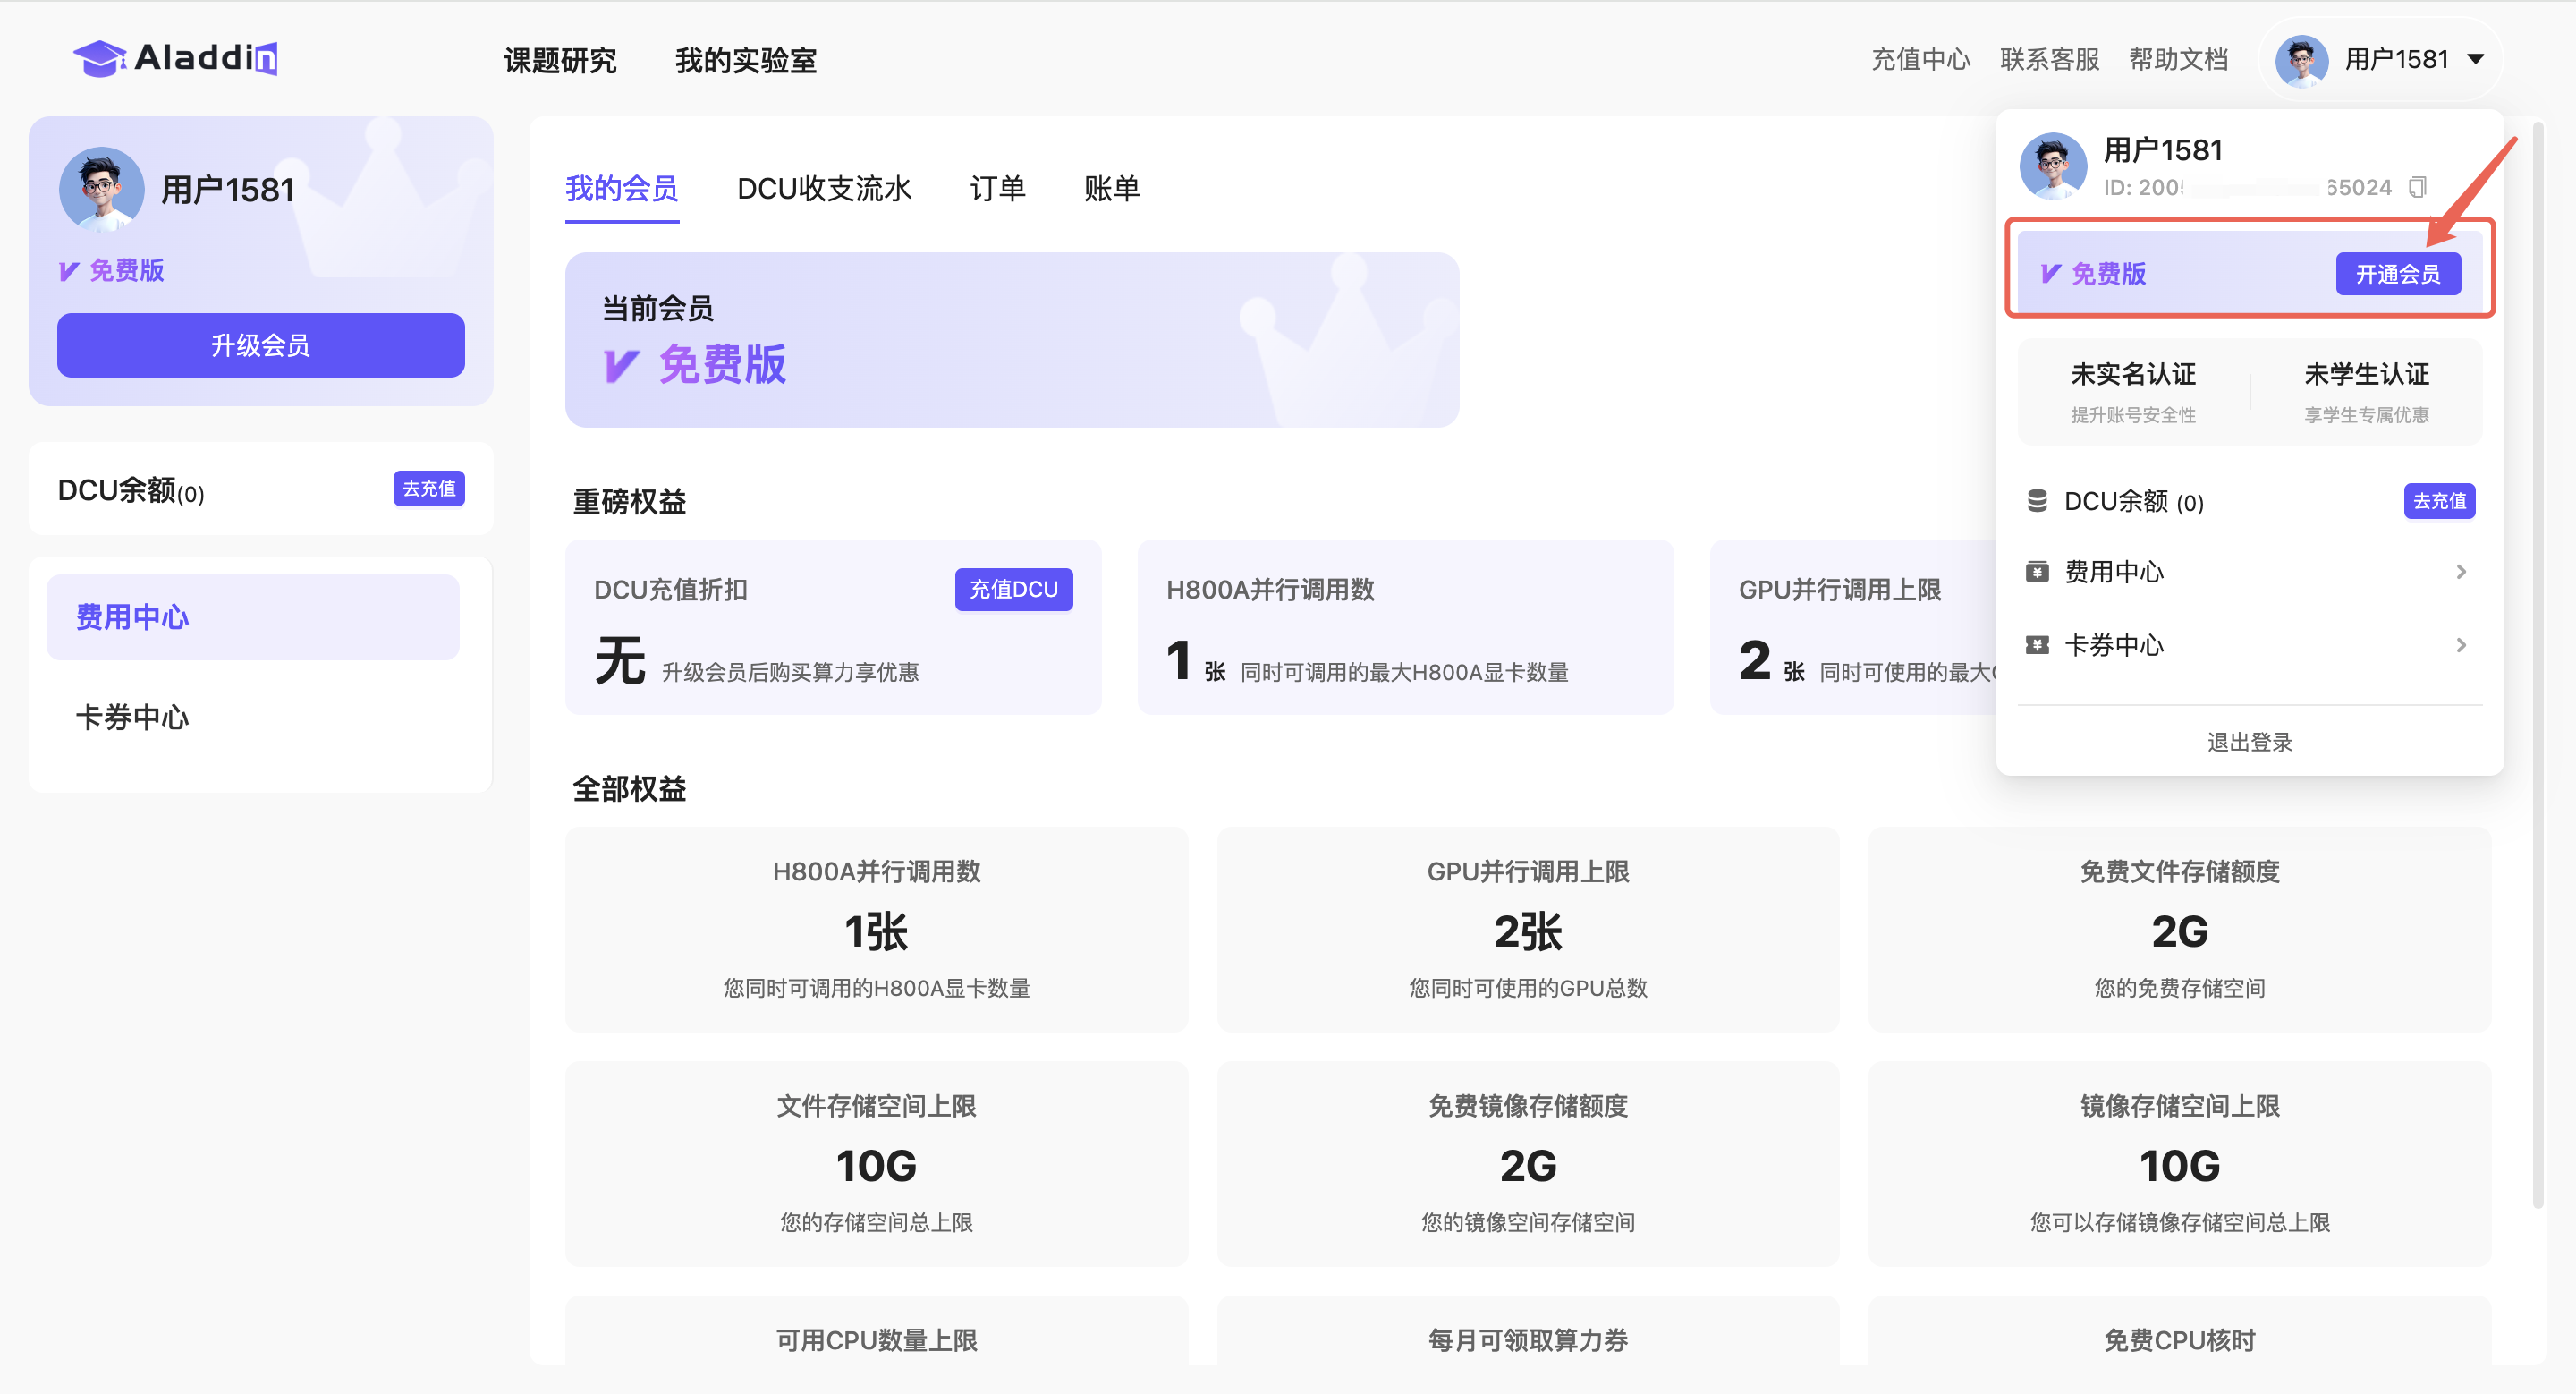Viewport: 2576px width, 1394px height.
Task: Copy the user ID with copy icon
Action: [x=2417, y=187]
